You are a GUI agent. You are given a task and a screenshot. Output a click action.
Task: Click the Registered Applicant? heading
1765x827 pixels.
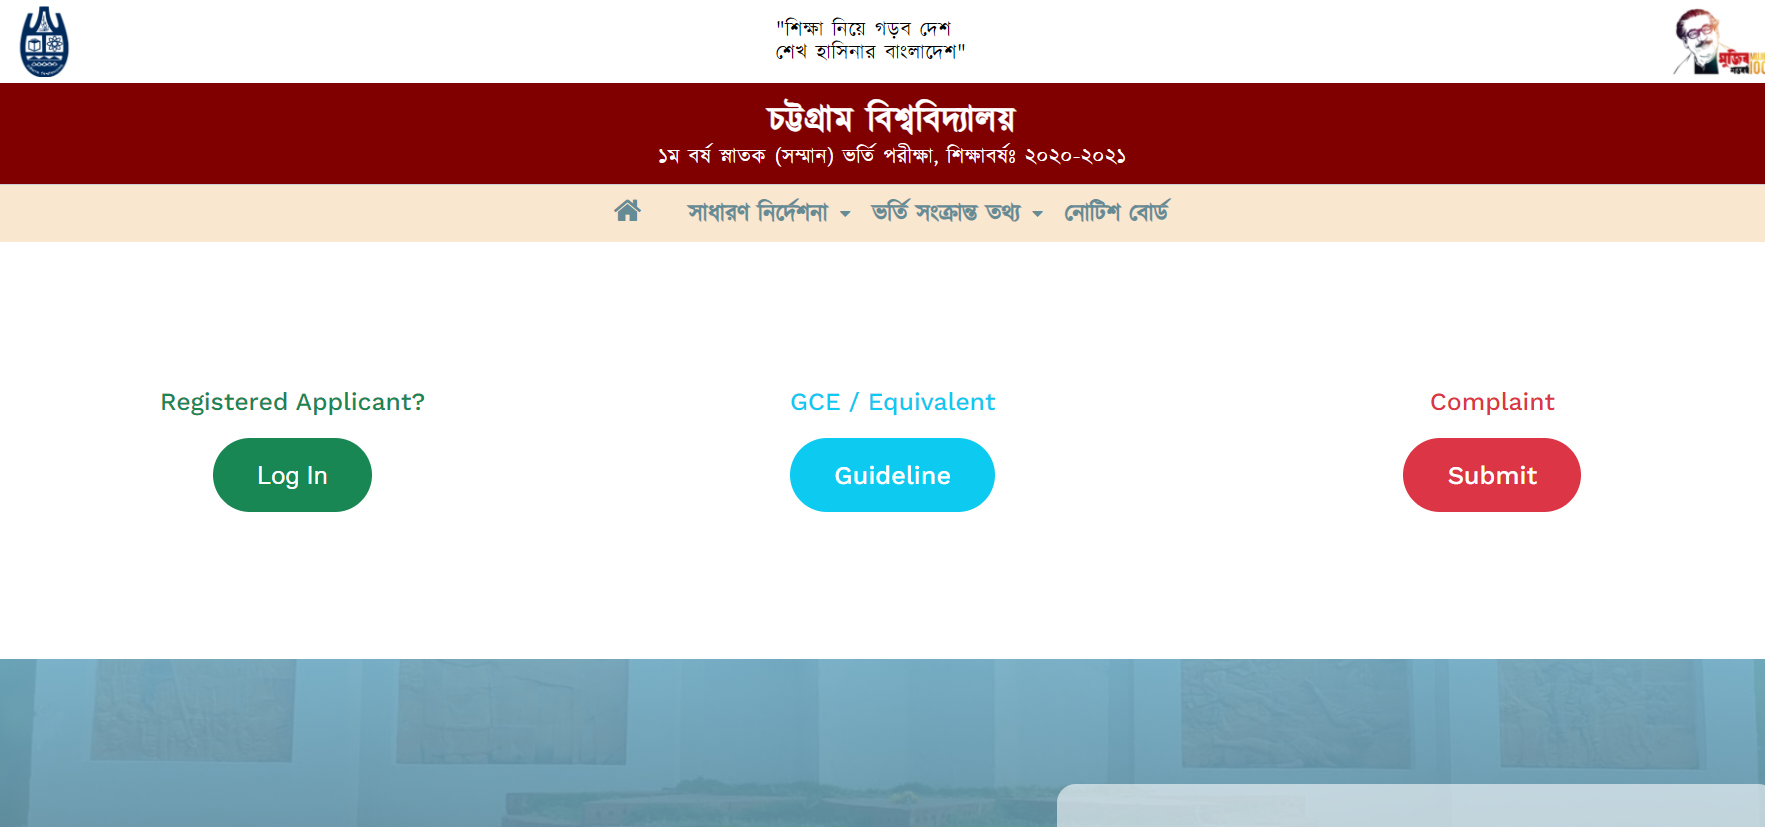293,402
